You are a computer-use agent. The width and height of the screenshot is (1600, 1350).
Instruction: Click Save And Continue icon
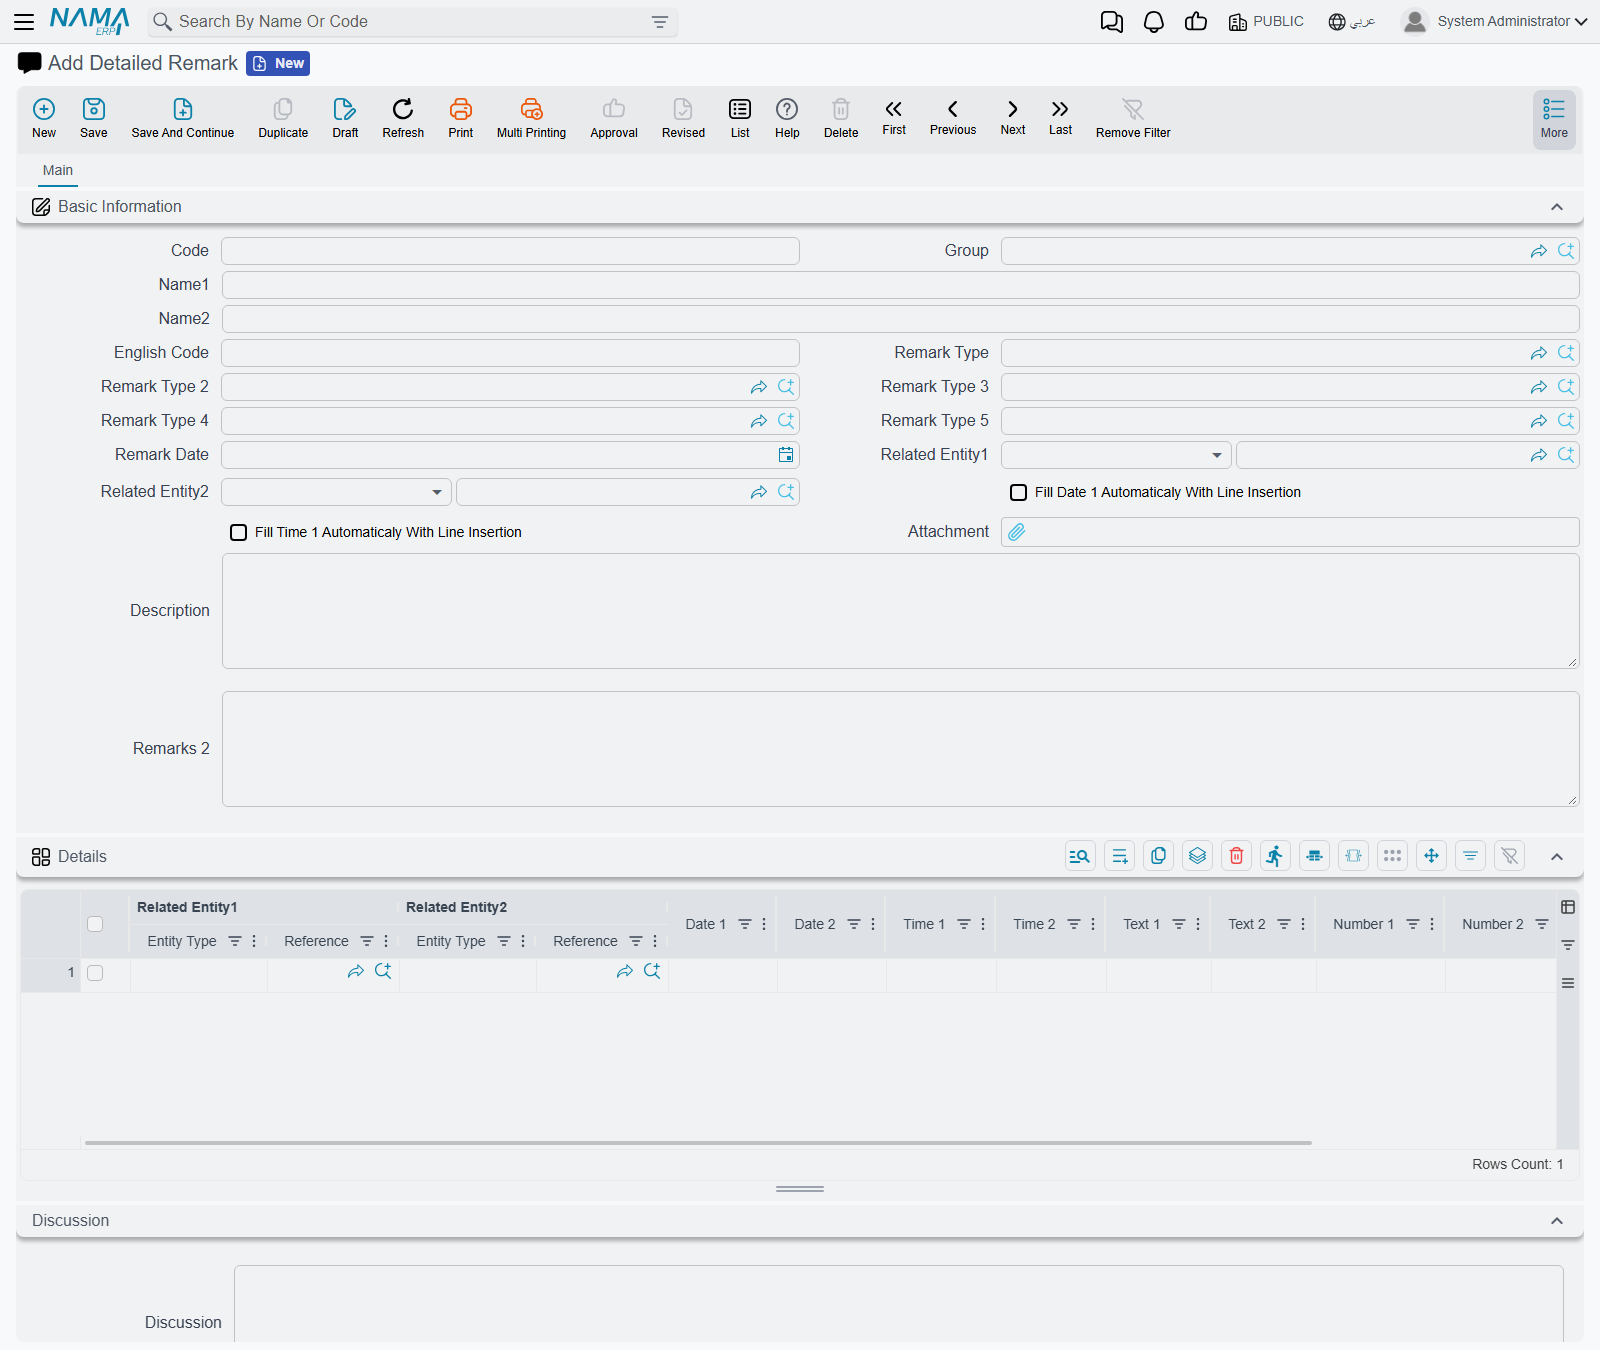pyautogui.click(x=183, y=117)
